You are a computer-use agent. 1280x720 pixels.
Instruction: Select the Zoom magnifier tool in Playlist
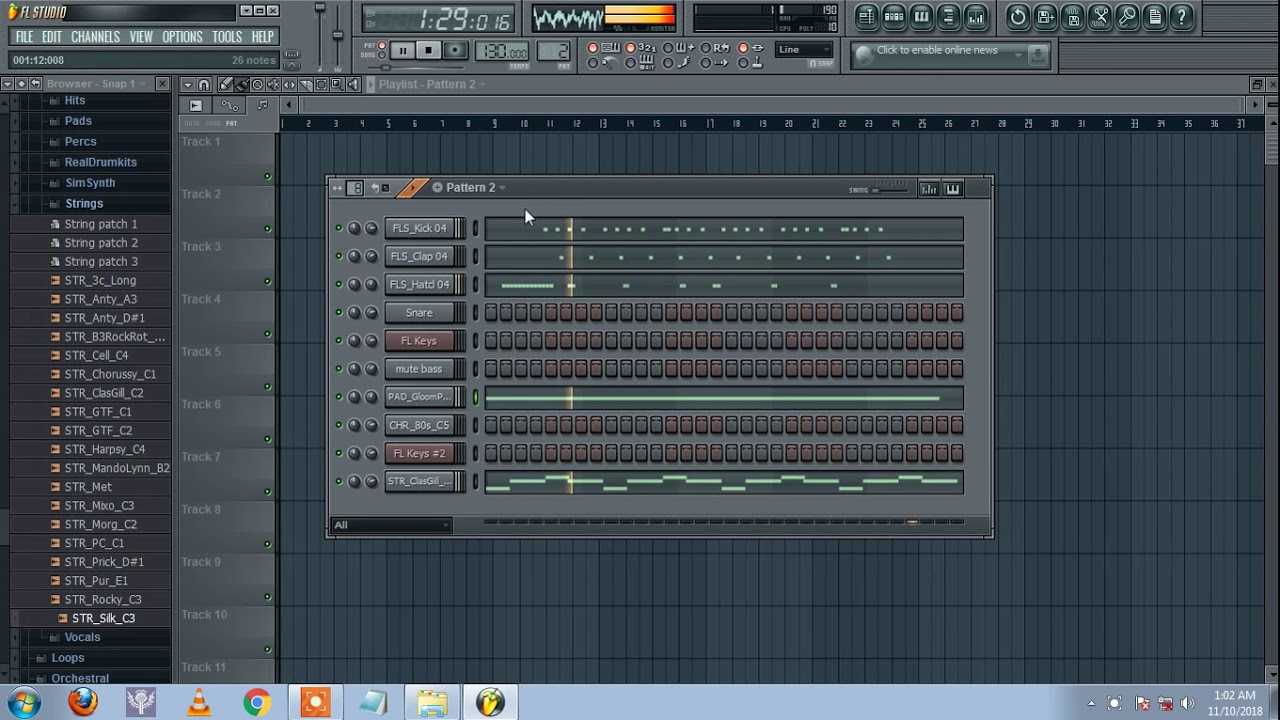click(337, 85)
